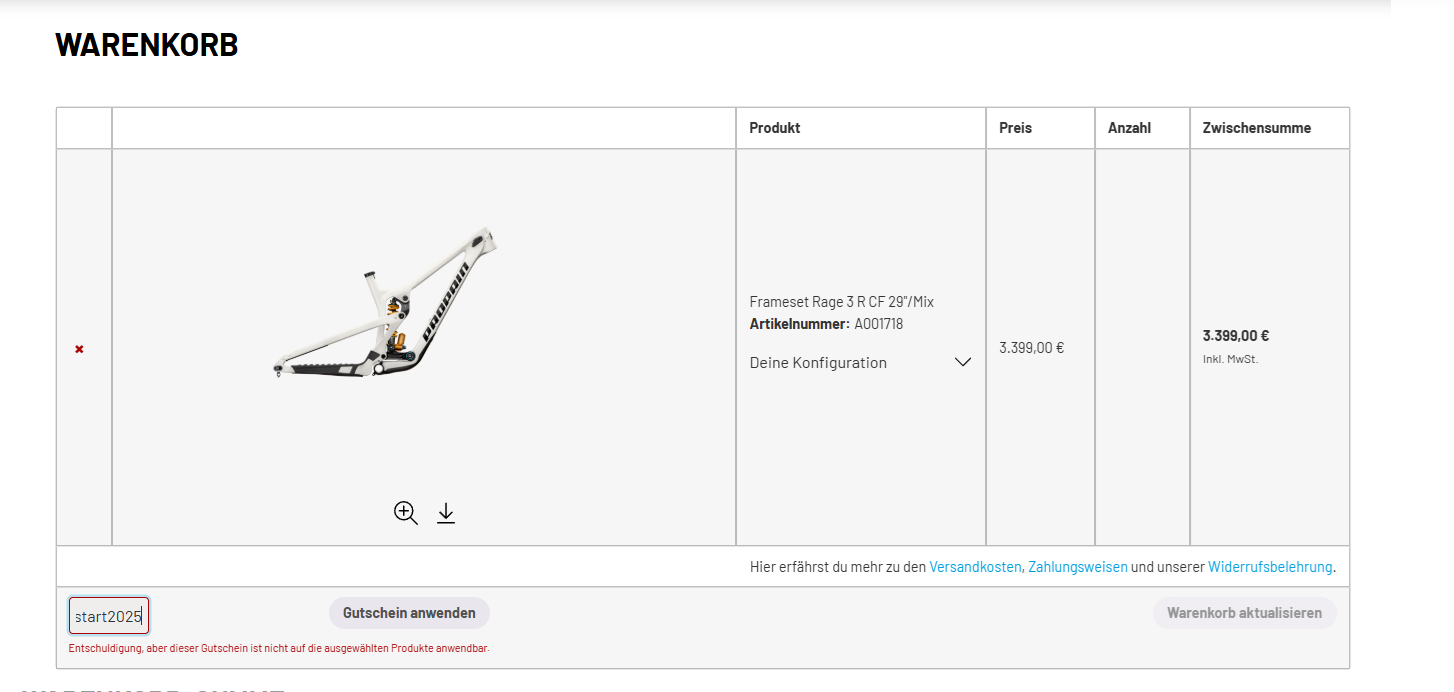Click the Artikelnummer A001718 text
This screenshot has height=692, width=1454.
click(826, 324)
